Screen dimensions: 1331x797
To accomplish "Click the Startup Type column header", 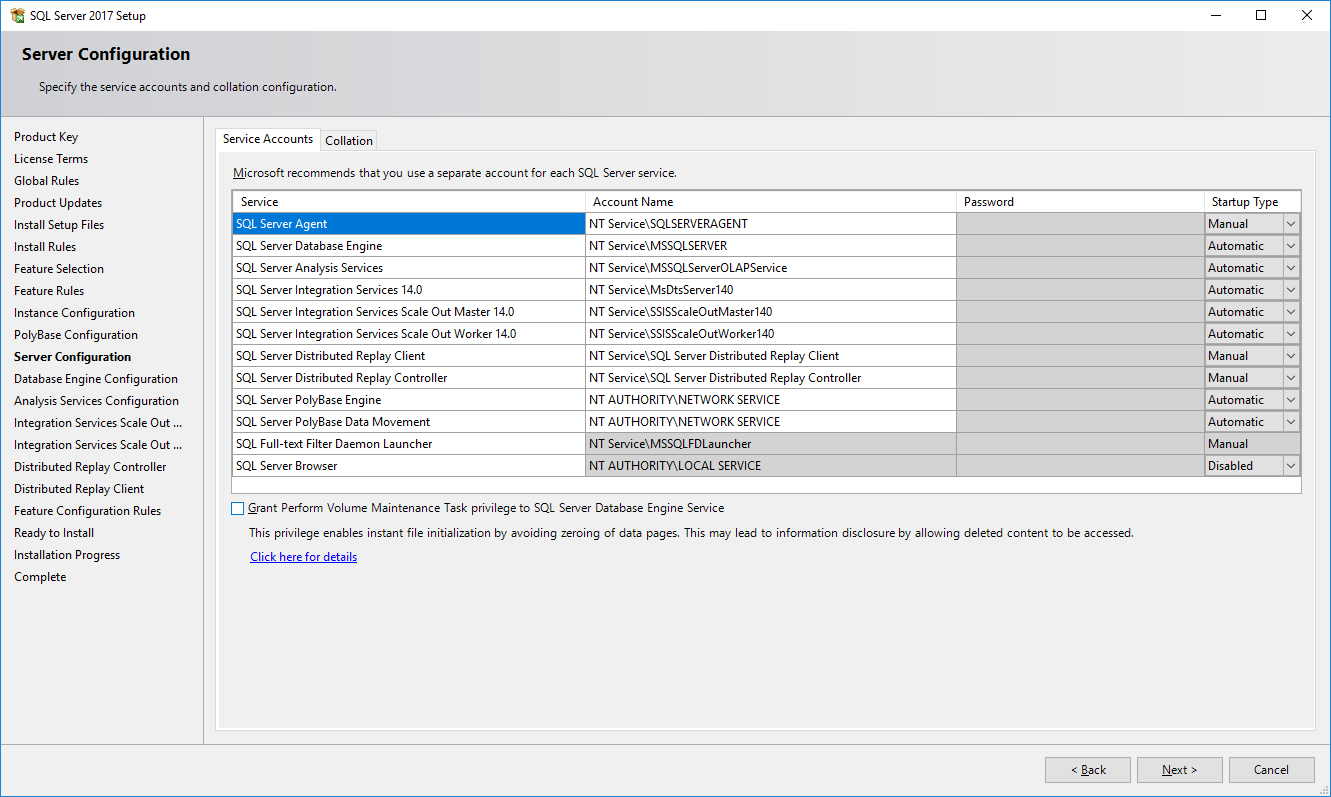I will click(x=1252, y=202).
